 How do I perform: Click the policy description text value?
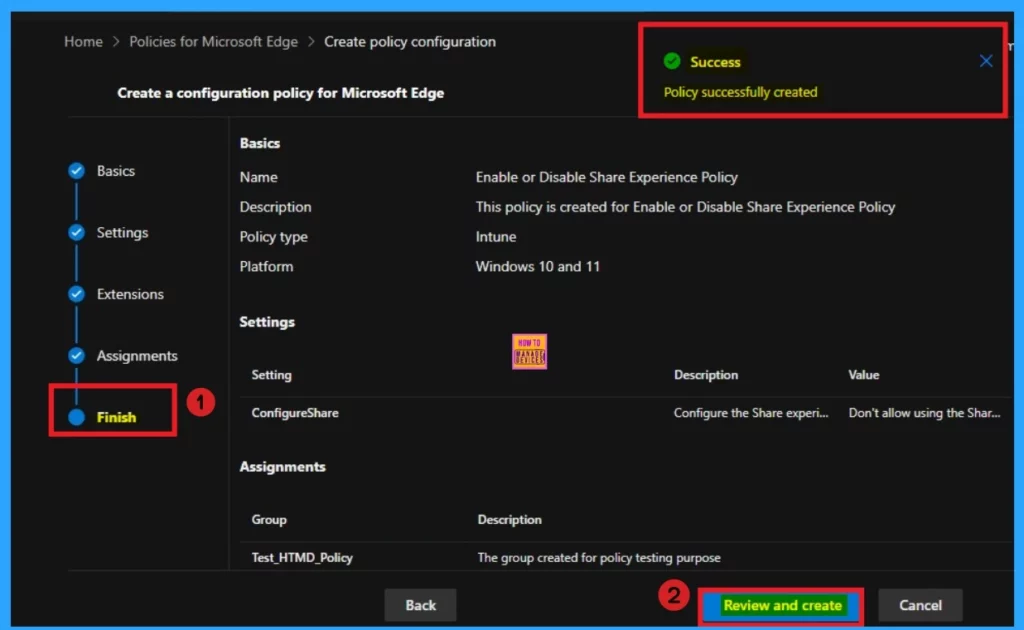point(684,207)
